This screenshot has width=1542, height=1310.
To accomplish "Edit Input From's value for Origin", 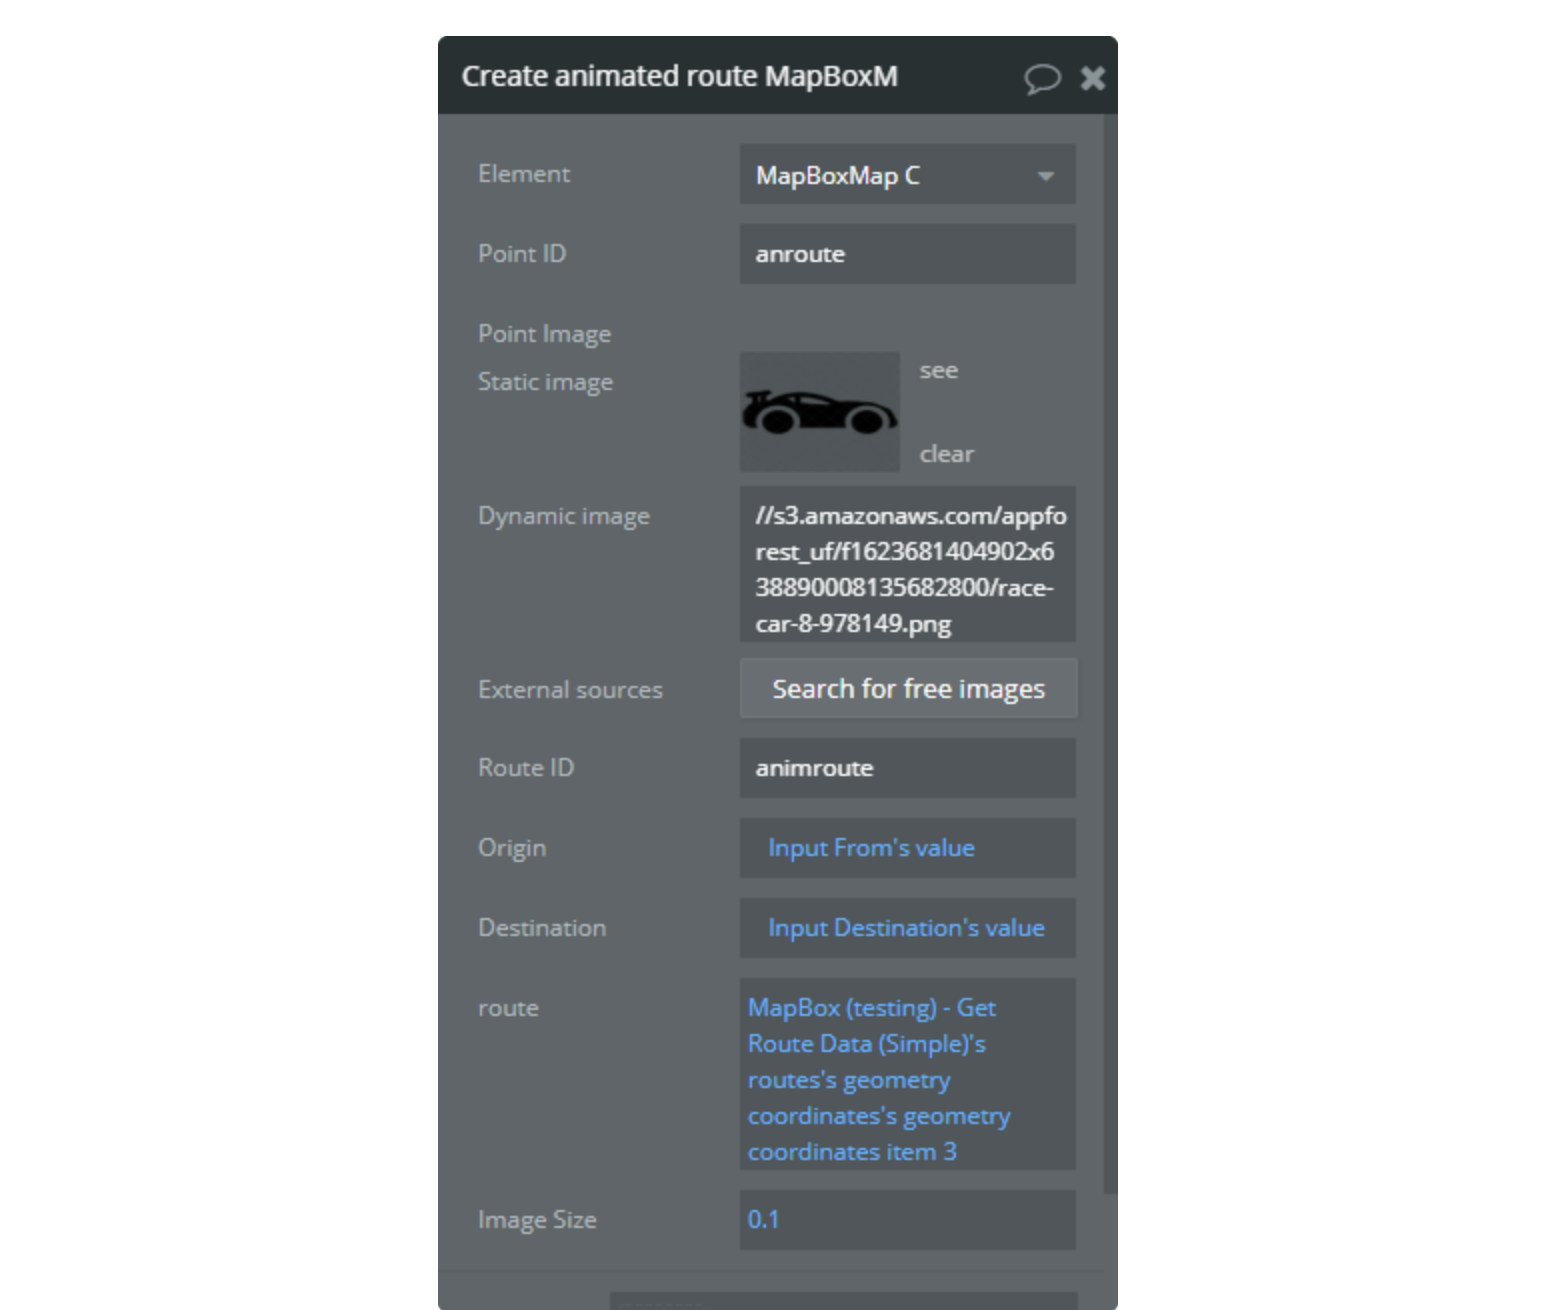I will click(x=906, y=847).
